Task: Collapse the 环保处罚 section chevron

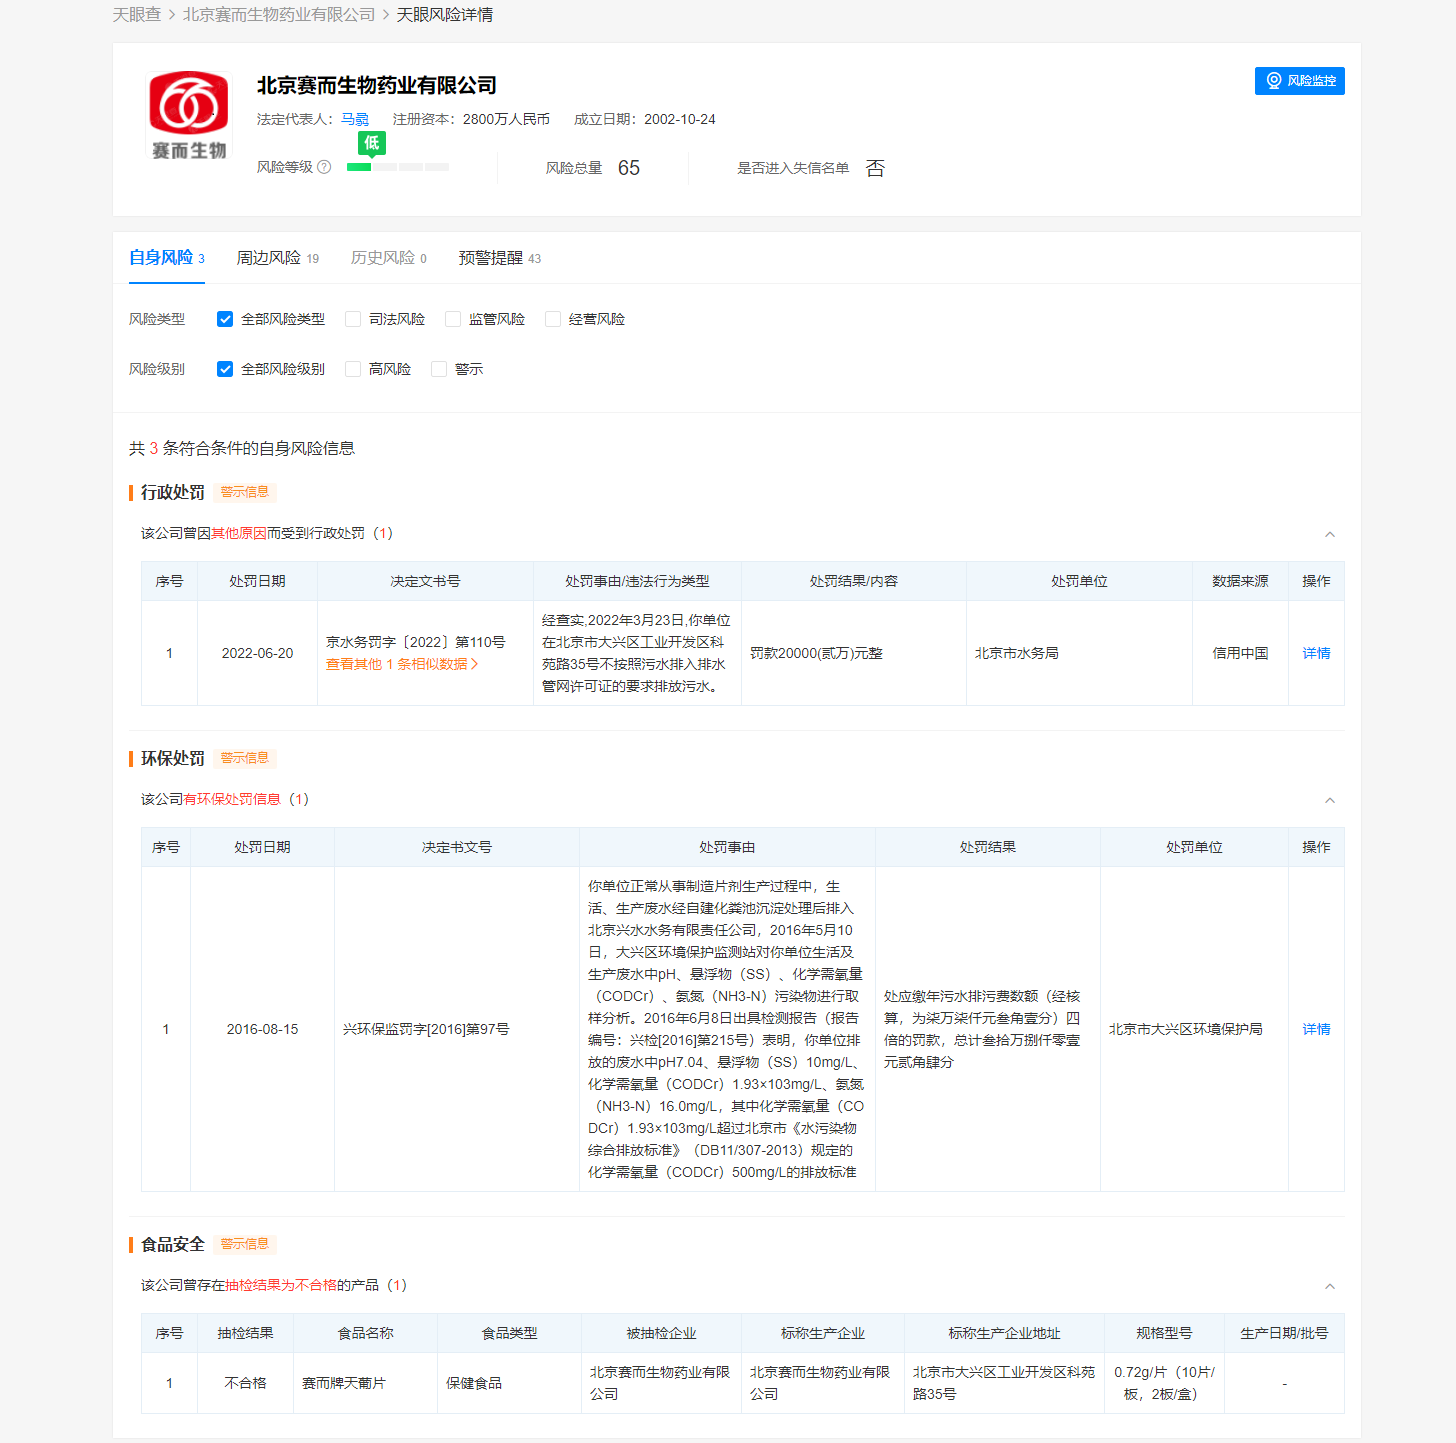Action: (x=1330, y=800)
